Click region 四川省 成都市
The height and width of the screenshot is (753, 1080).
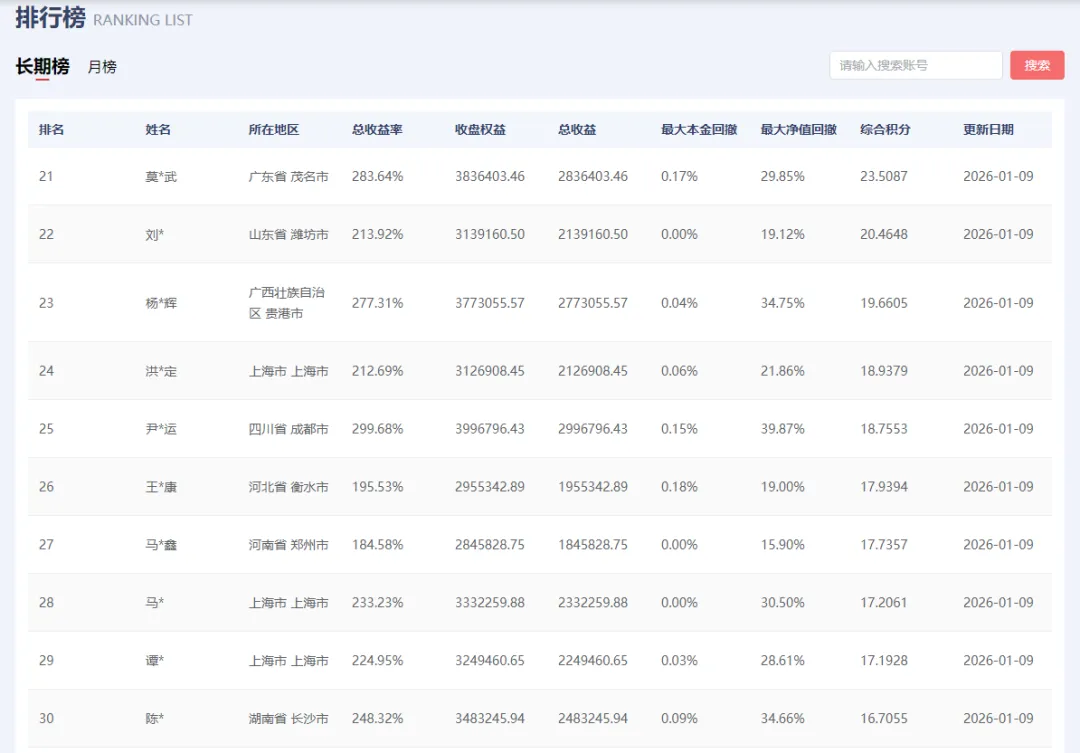pos(289,429)
